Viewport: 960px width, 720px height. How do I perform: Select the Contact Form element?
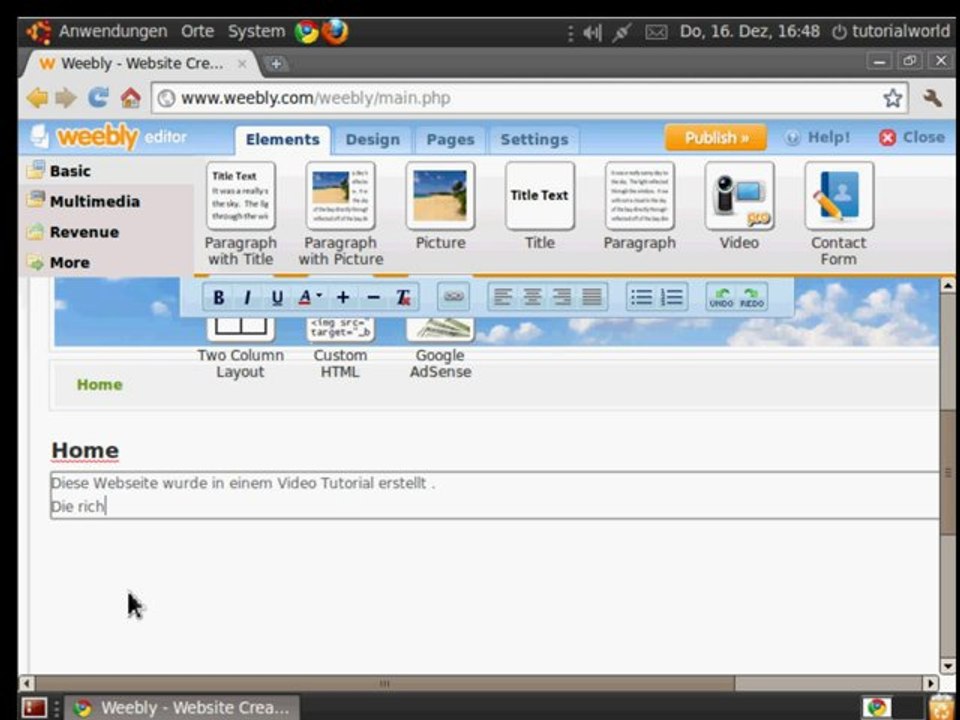[839, 214]
